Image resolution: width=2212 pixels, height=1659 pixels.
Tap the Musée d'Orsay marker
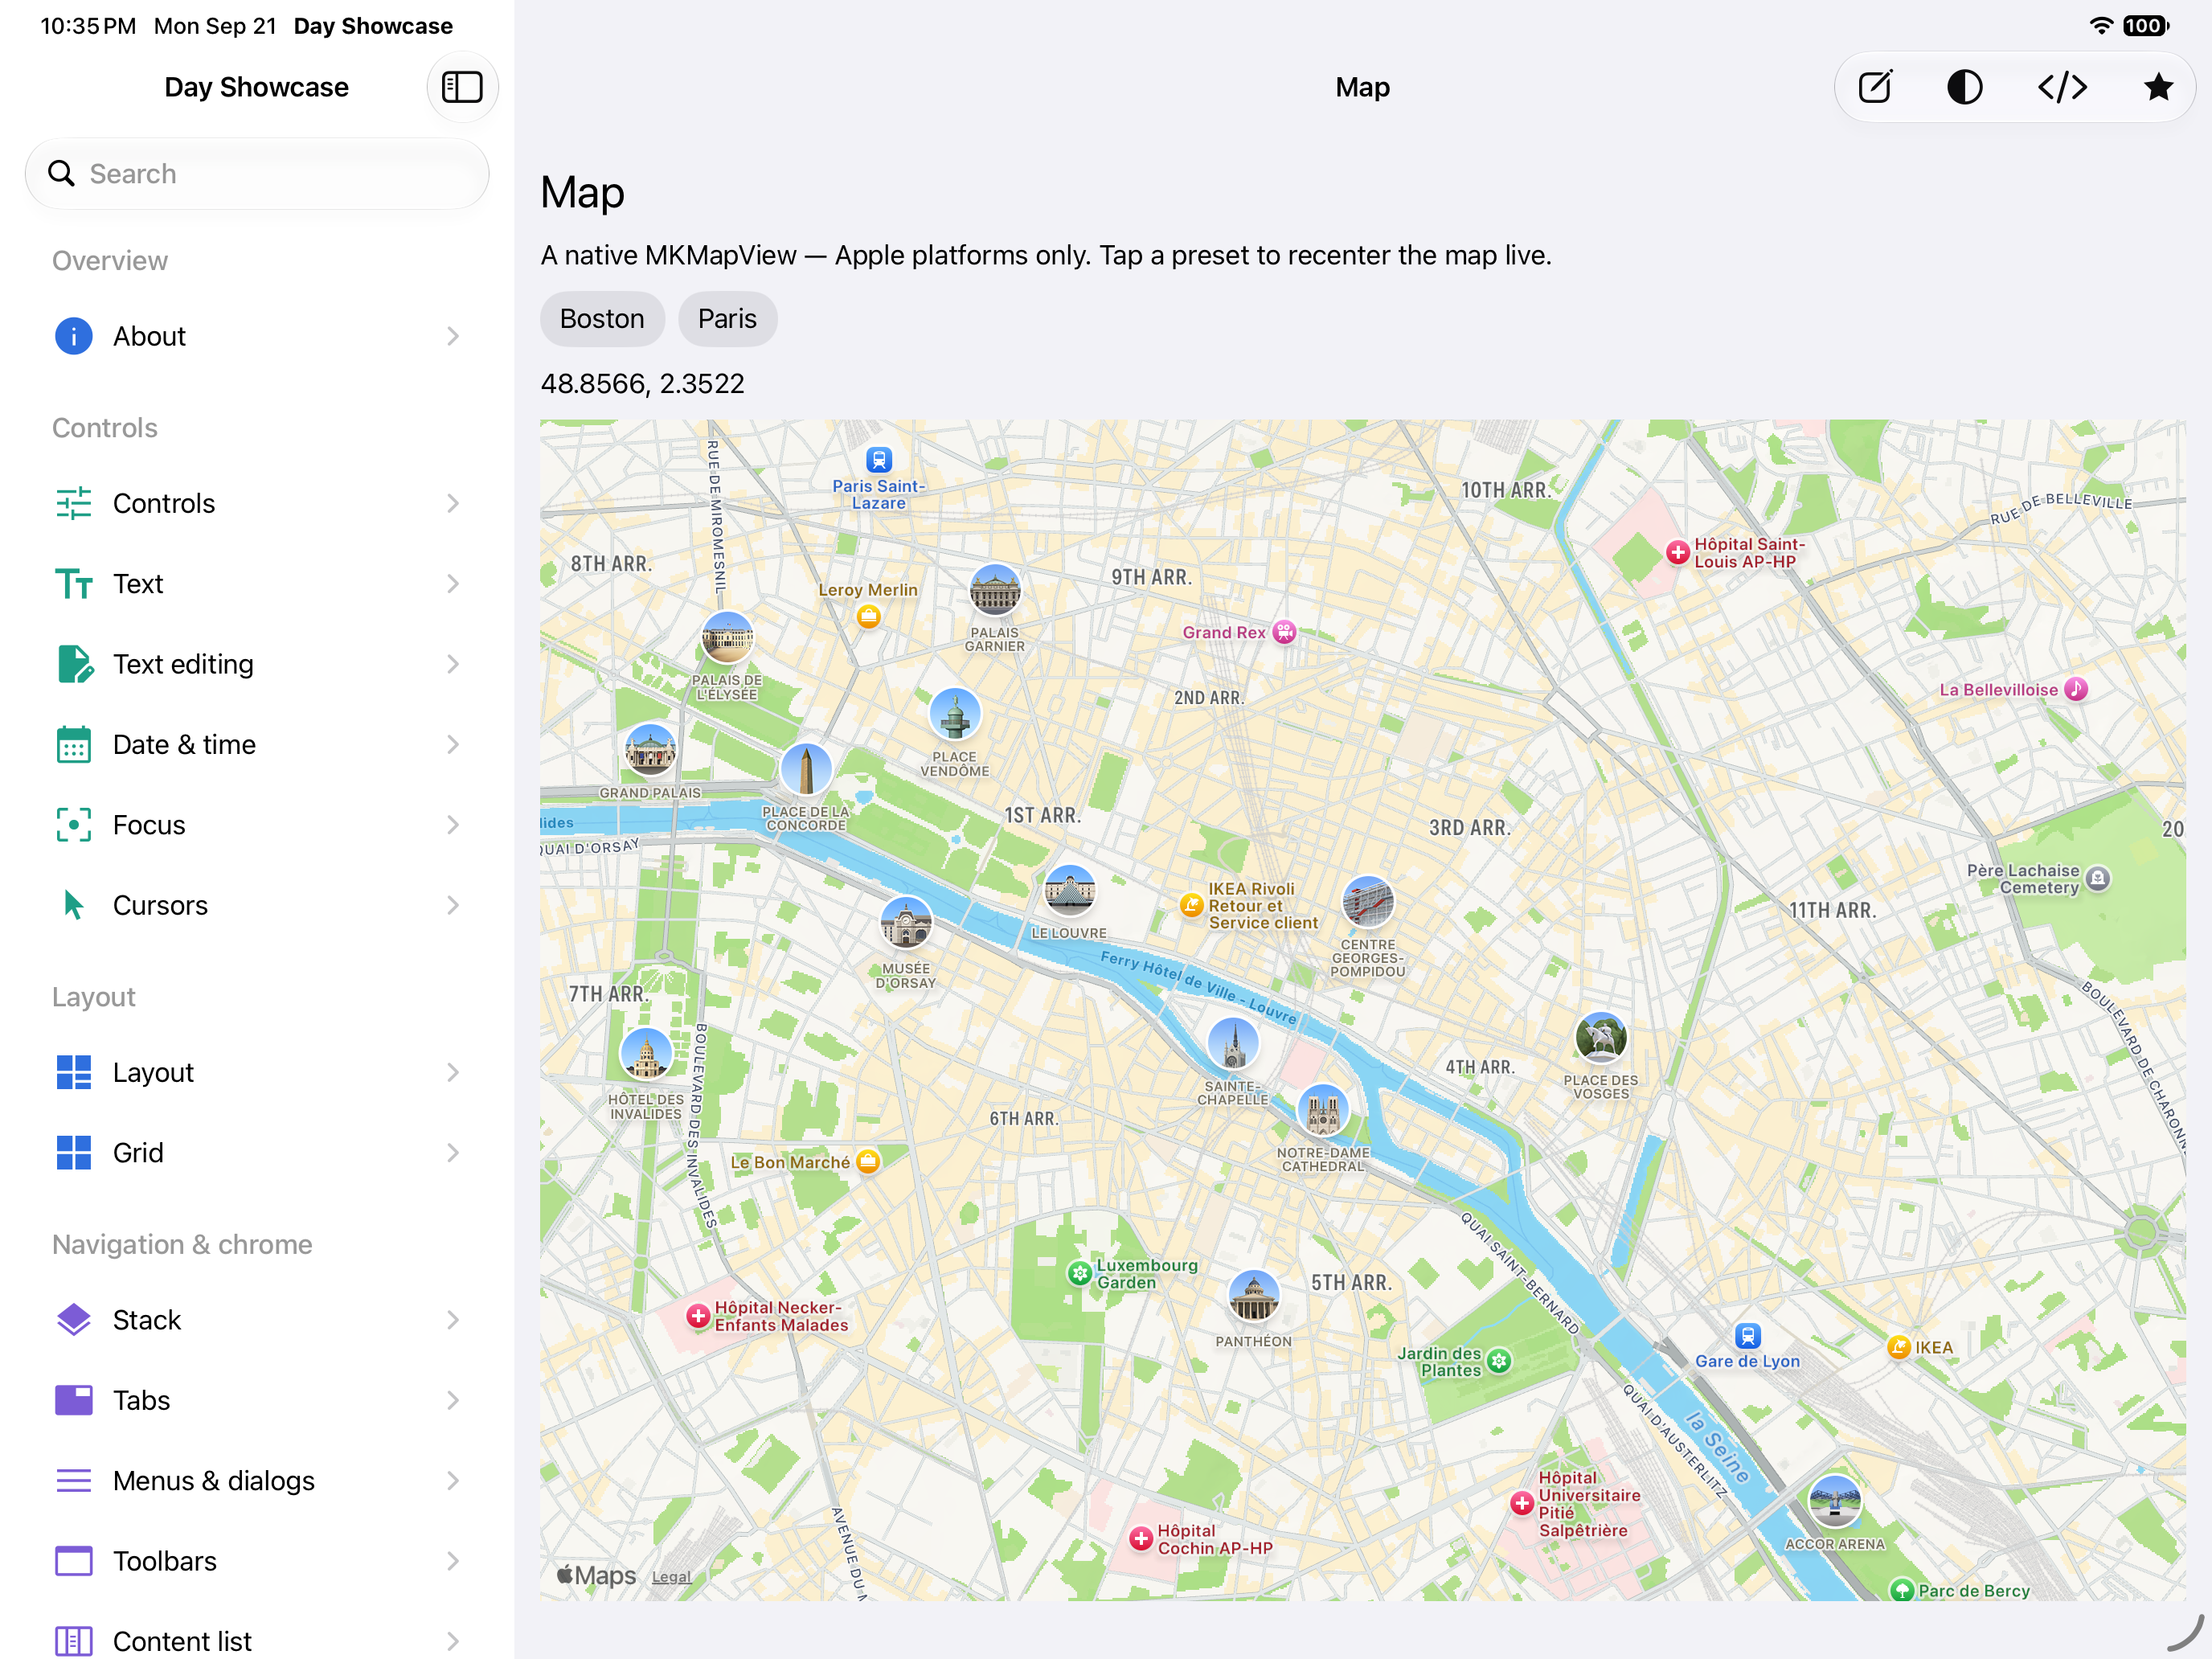[906, 923]
